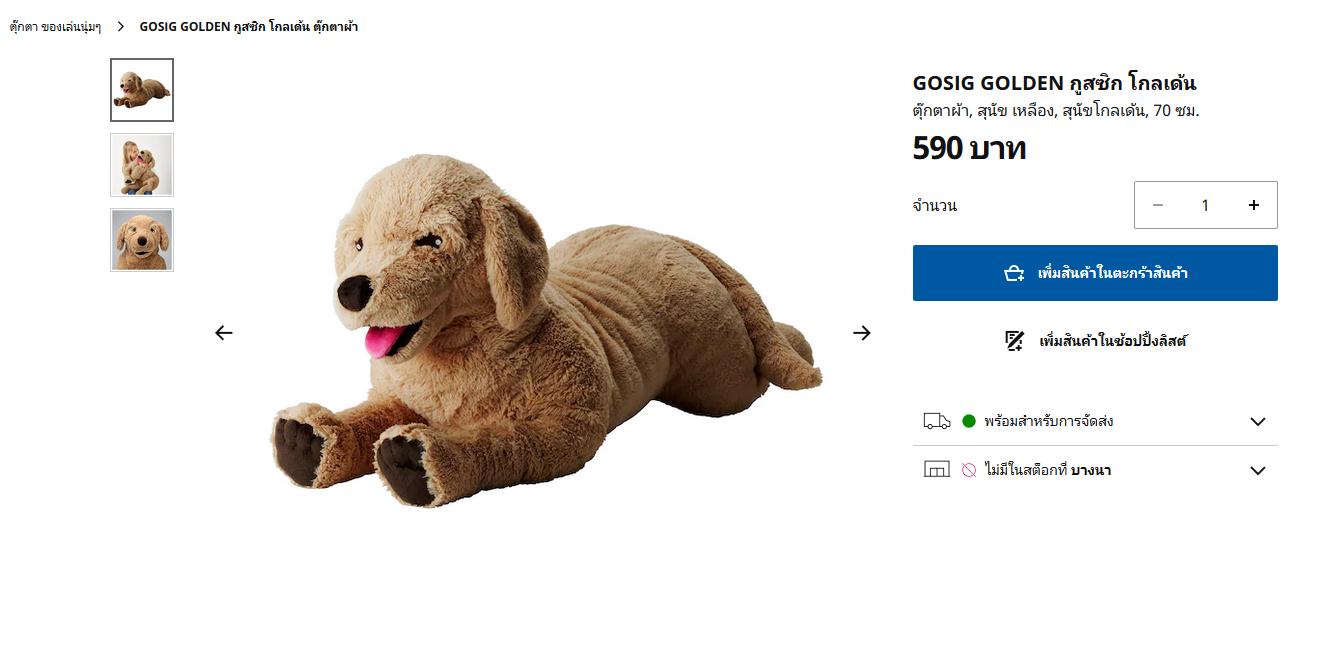
Task: Click the previous image arrow
Action: 223,332
